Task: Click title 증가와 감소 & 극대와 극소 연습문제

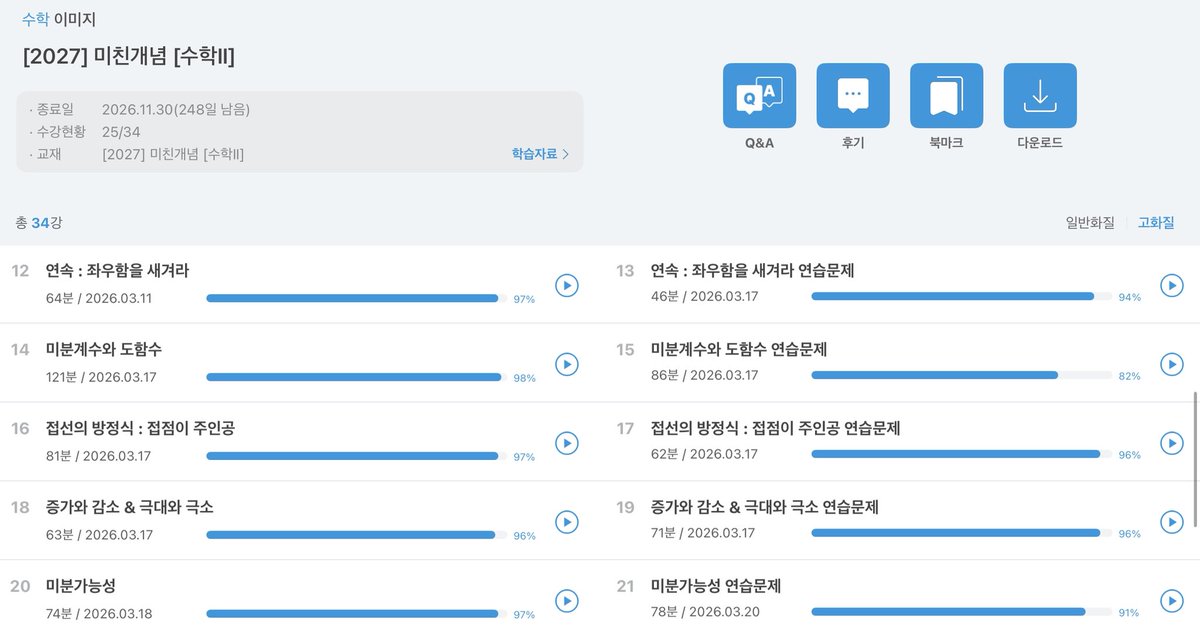Action: coord(765,507)
